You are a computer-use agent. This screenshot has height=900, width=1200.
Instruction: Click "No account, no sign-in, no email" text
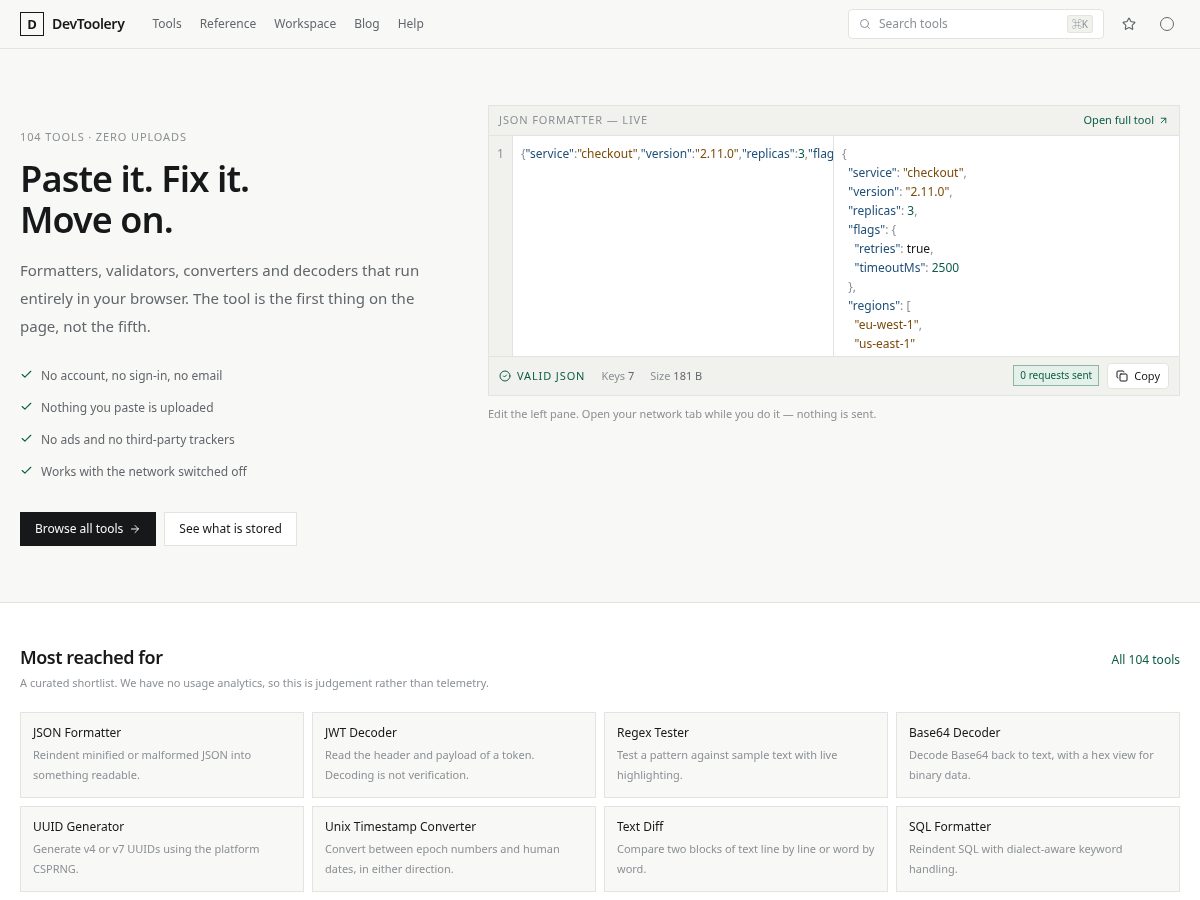click(132, 376)
